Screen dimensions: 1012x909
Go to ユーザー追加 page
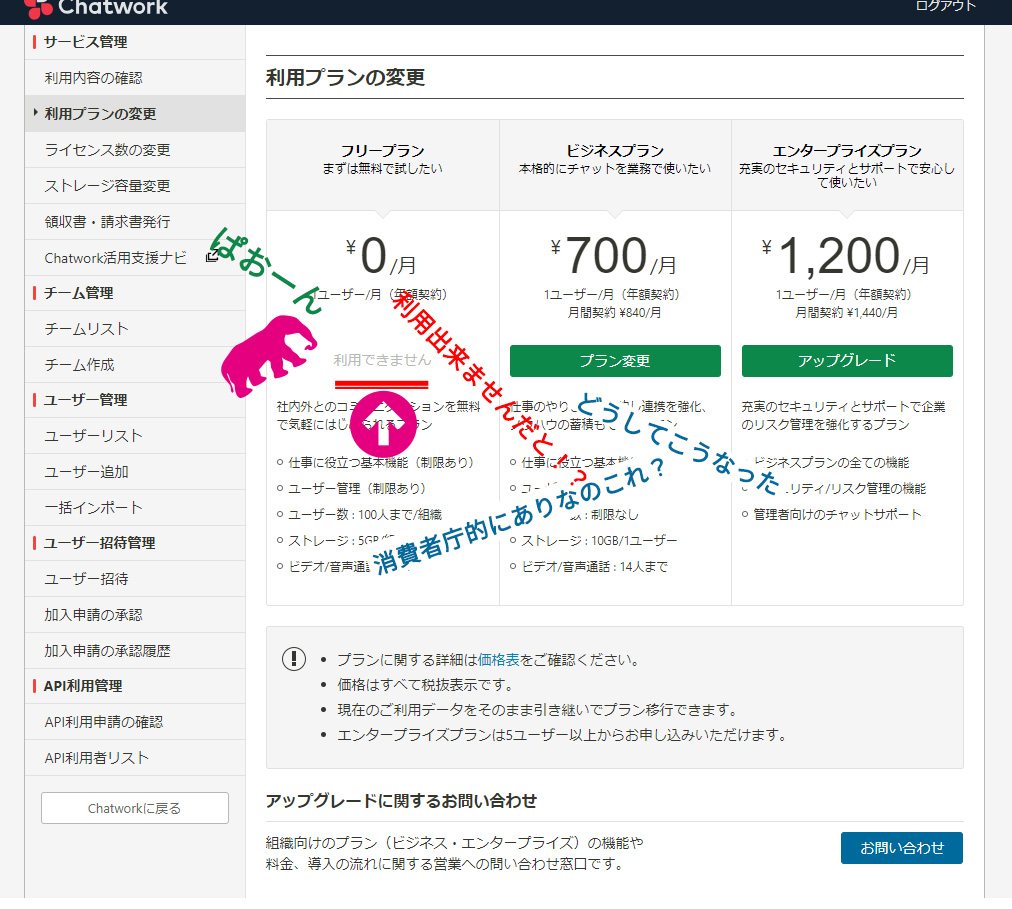point(135,472)
